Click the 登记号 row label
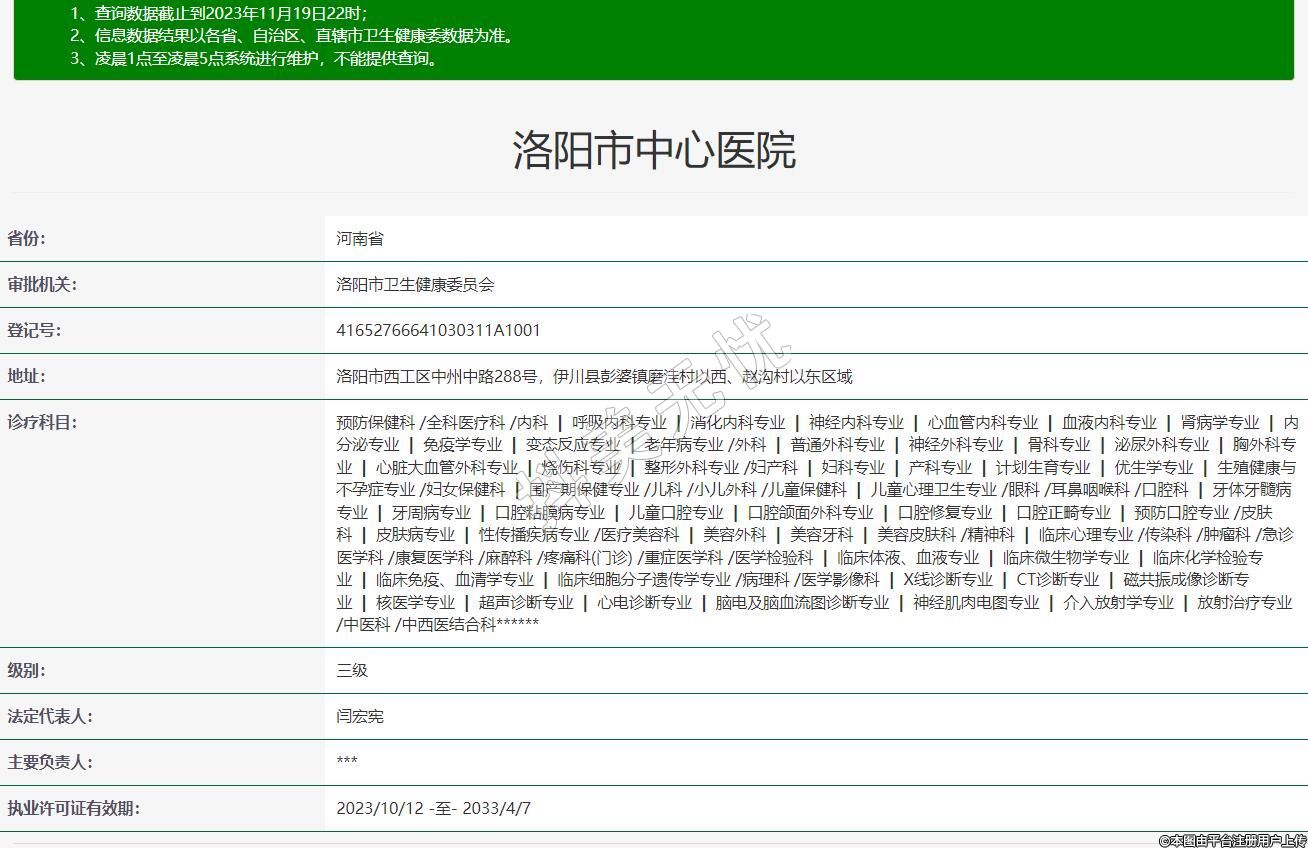 coord(34,330)
